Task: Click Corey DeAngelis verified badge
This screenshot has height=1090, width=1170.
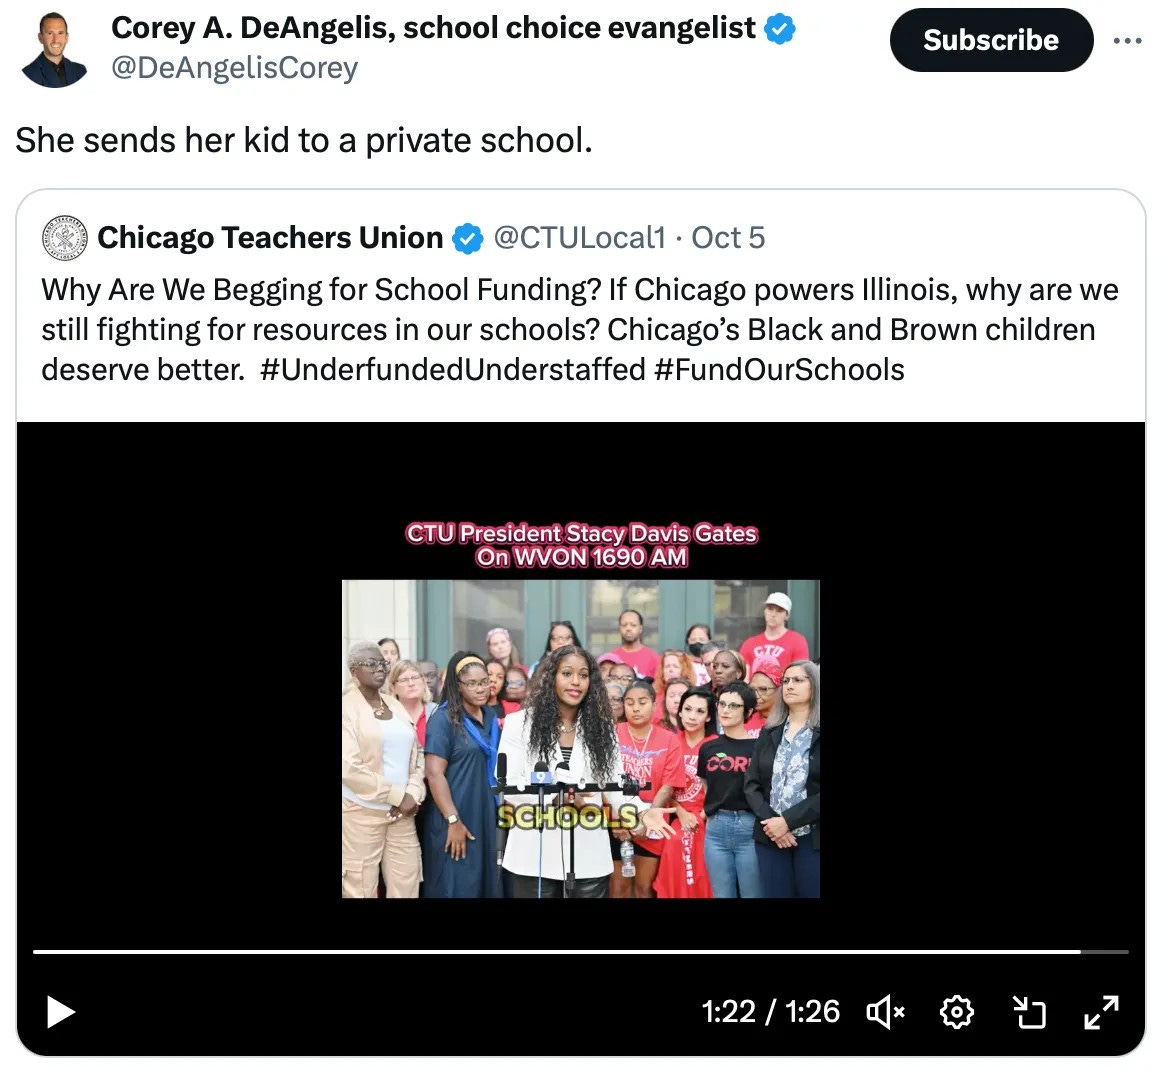Action: point(780,29)
